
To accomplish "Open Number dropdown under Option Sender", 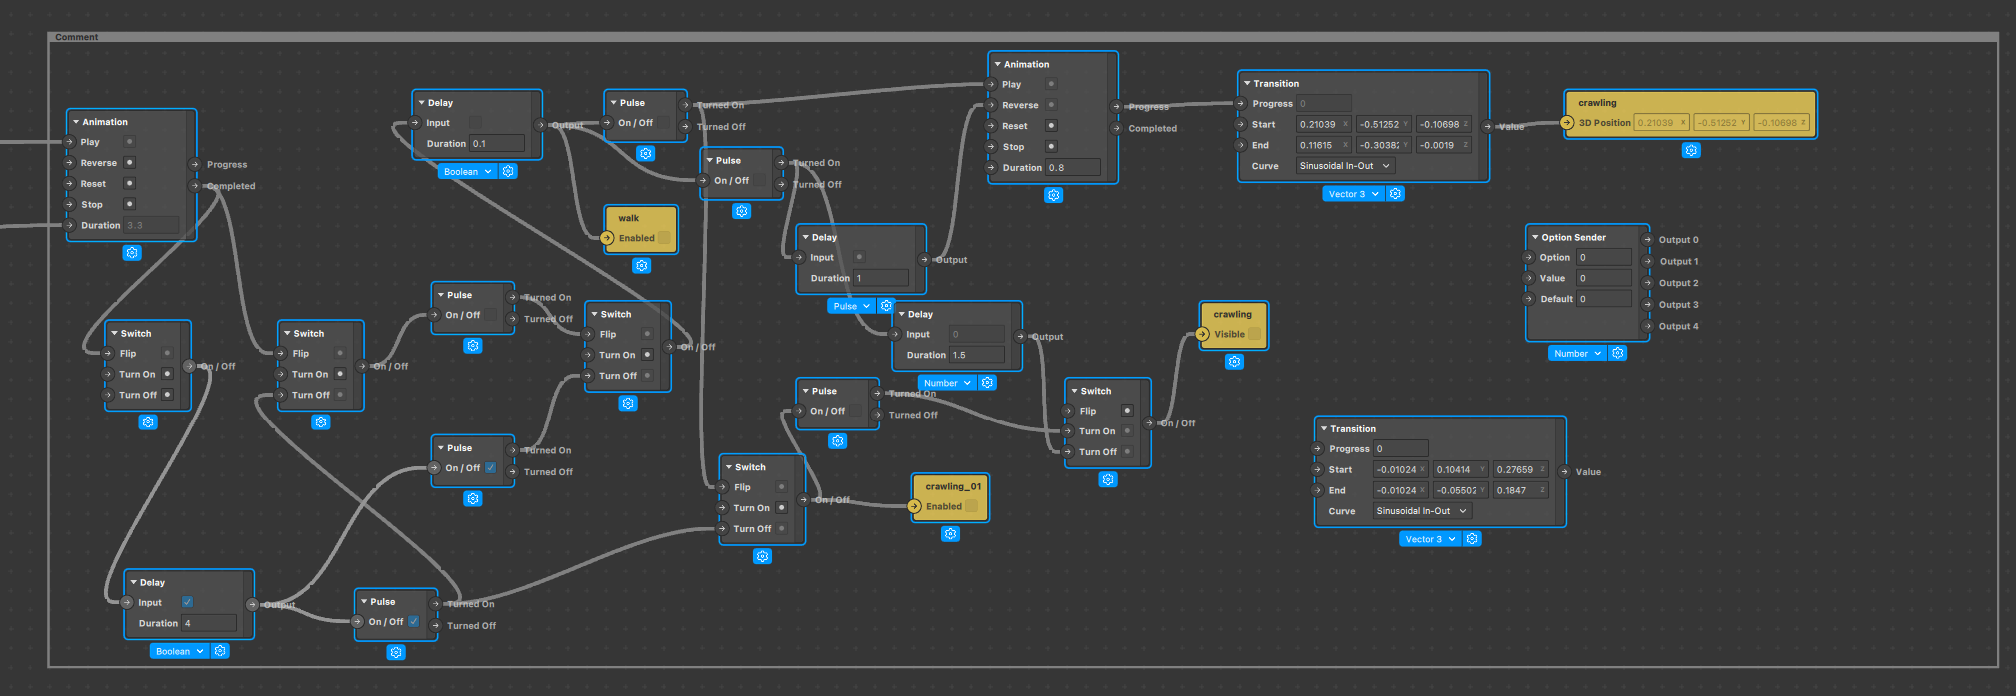I will [x=1577, y=353].
